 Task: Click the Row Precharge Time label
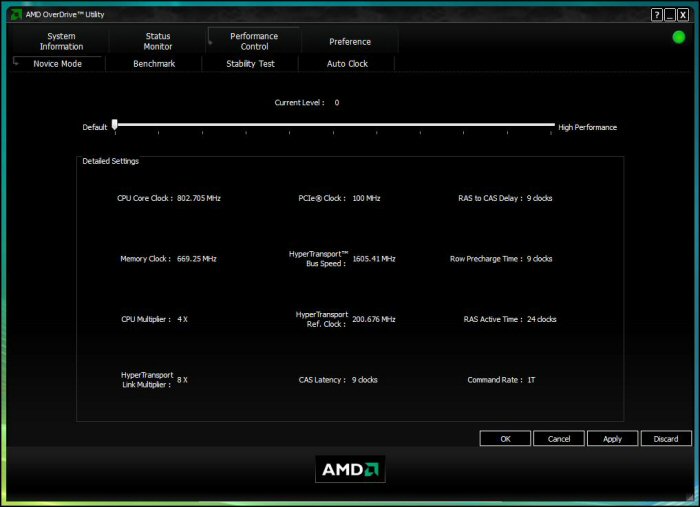[x=486, y=259]
